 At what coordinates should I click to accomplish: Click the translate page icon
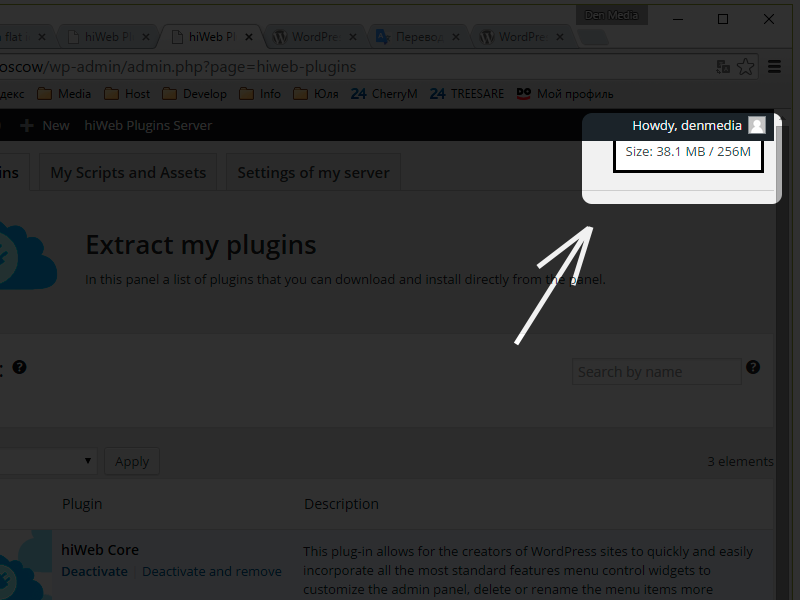(x=723, y=67)
